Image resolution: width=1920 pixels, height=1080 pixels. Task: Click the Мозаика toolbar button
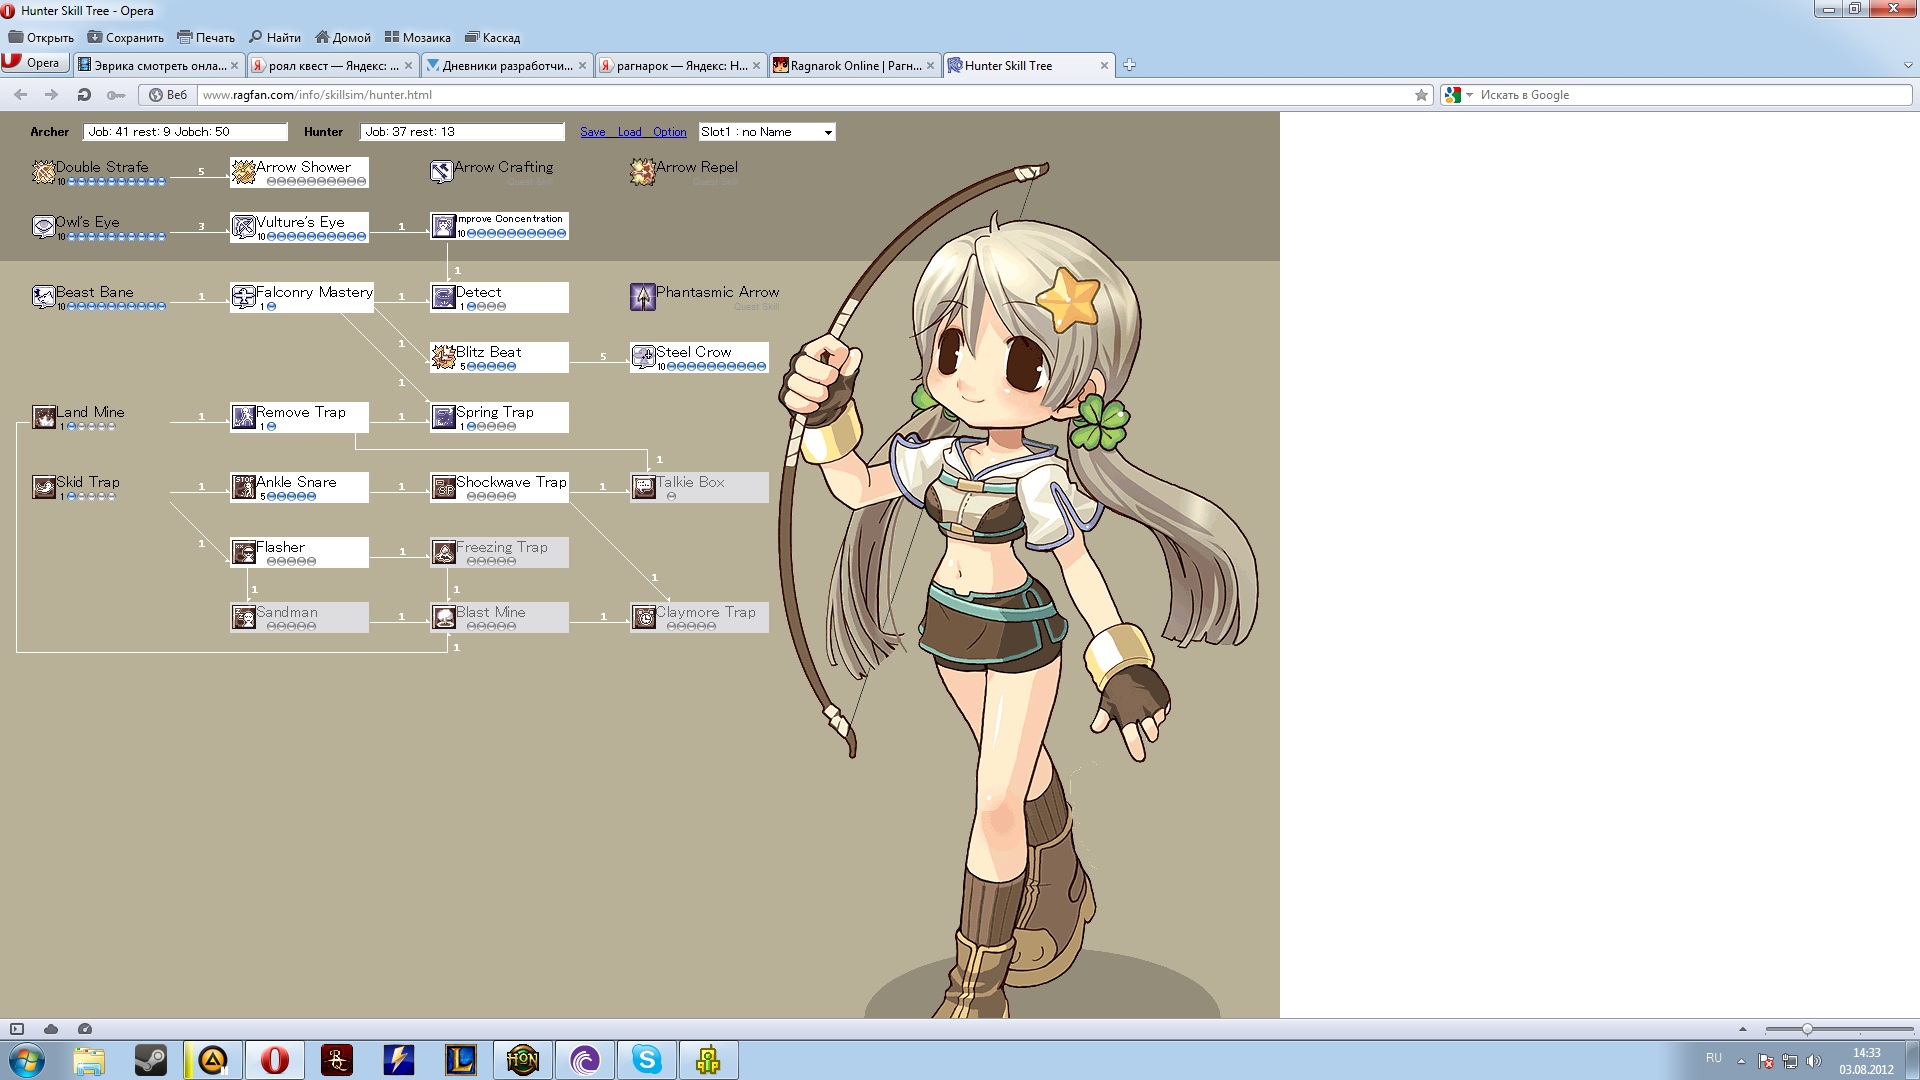(x=418, y=38)
